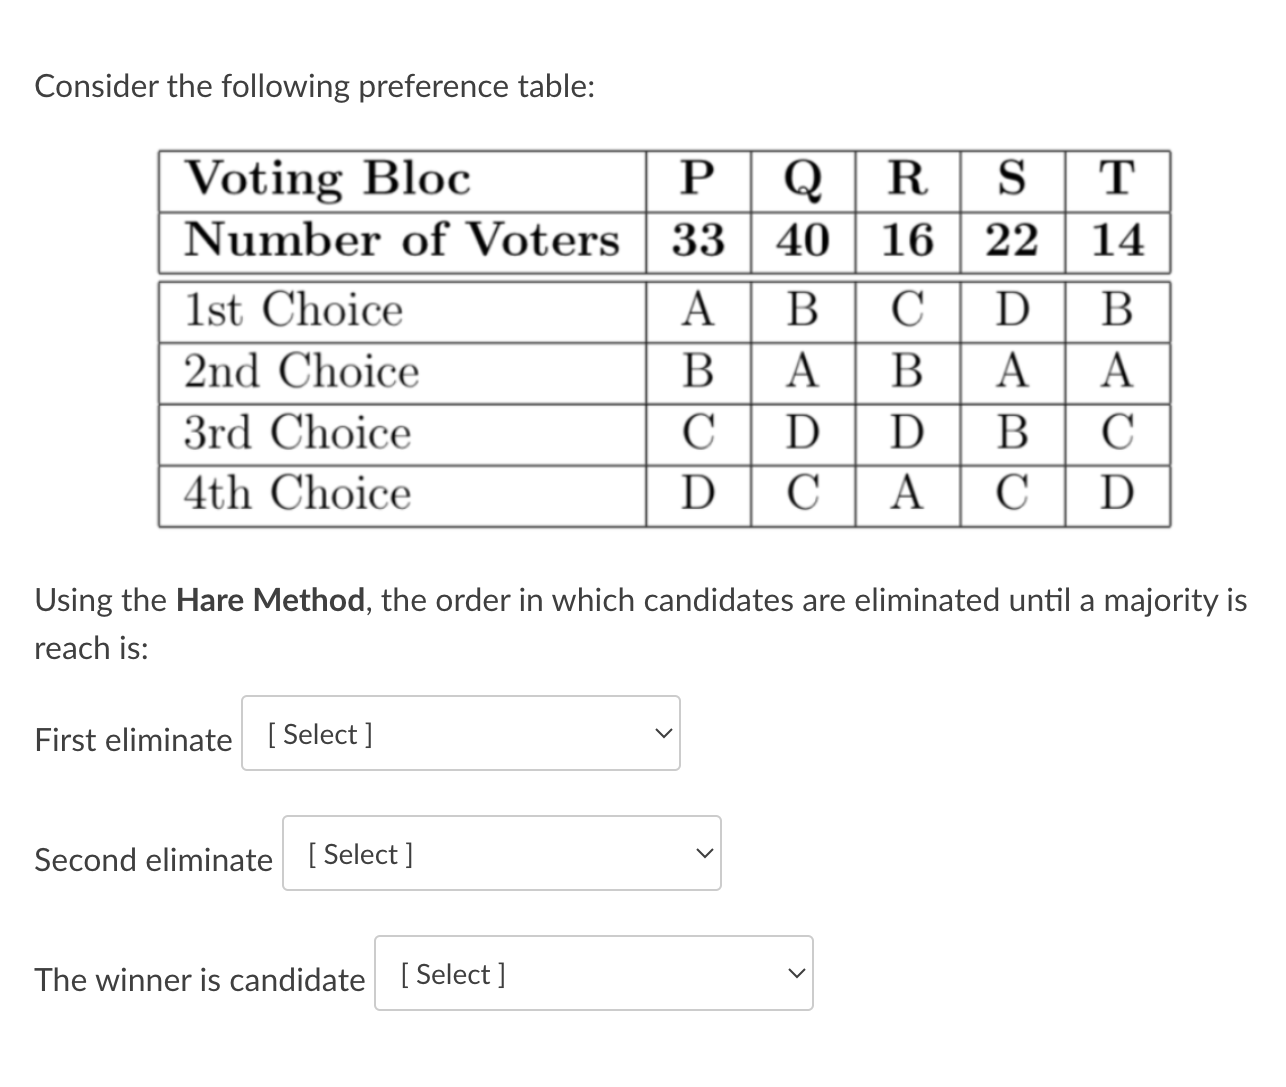Click the "First eliminate" label text

pyautogui.click(x=133, y=741)
